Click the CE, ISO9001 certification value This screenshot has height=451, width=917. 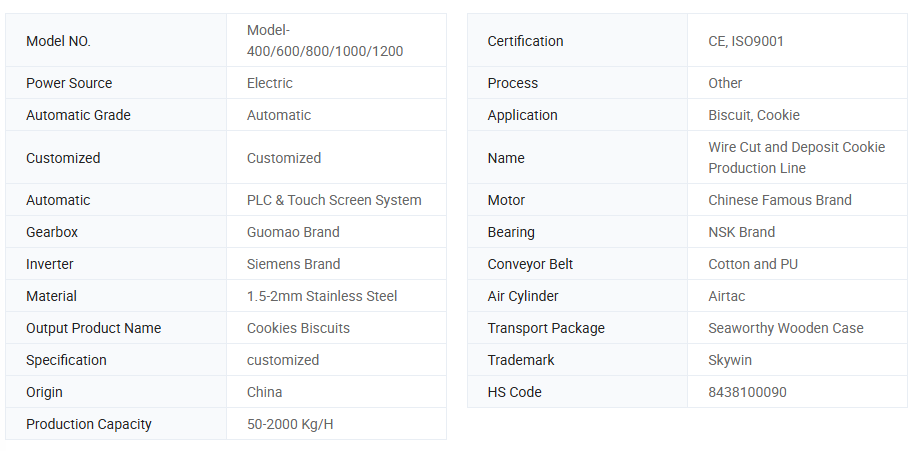(x=746, y=41)
